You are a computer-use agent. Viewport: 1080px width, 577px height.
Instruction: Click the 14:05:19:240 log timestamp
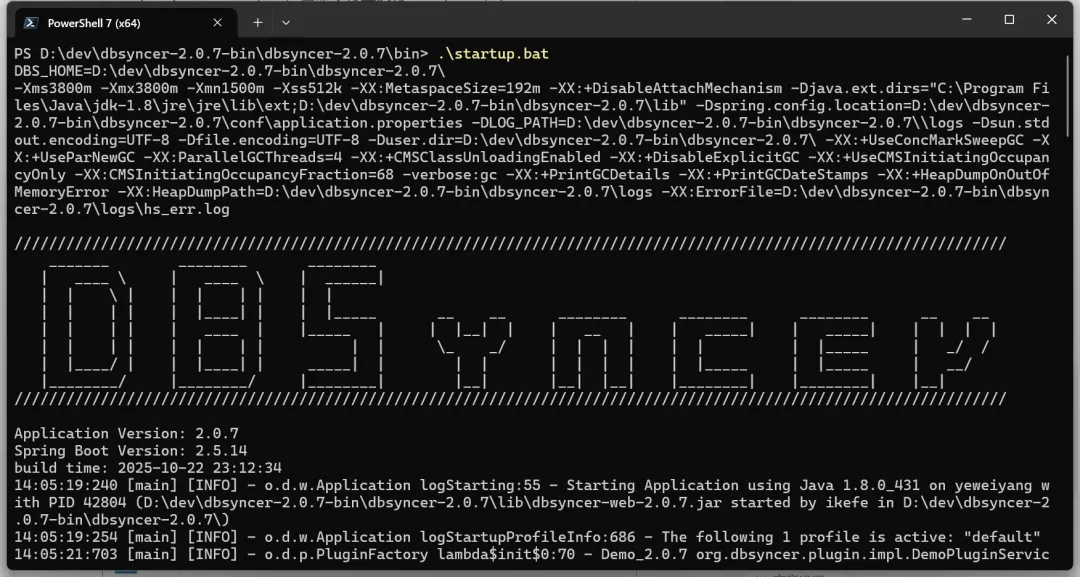click(65, 485)
